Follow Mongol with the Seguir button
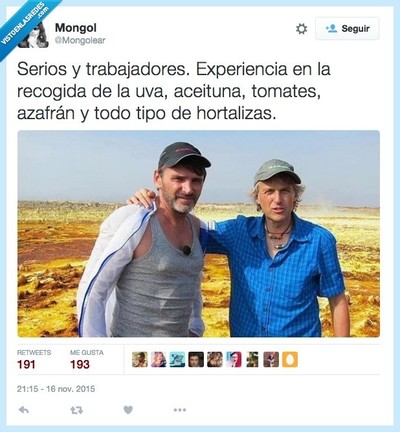 [x=347, y=29]
